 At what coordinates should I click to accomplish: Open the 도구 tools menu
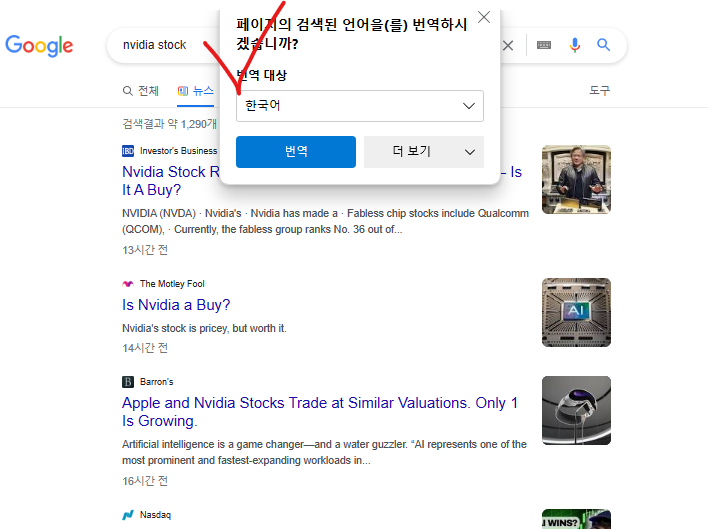600,90
